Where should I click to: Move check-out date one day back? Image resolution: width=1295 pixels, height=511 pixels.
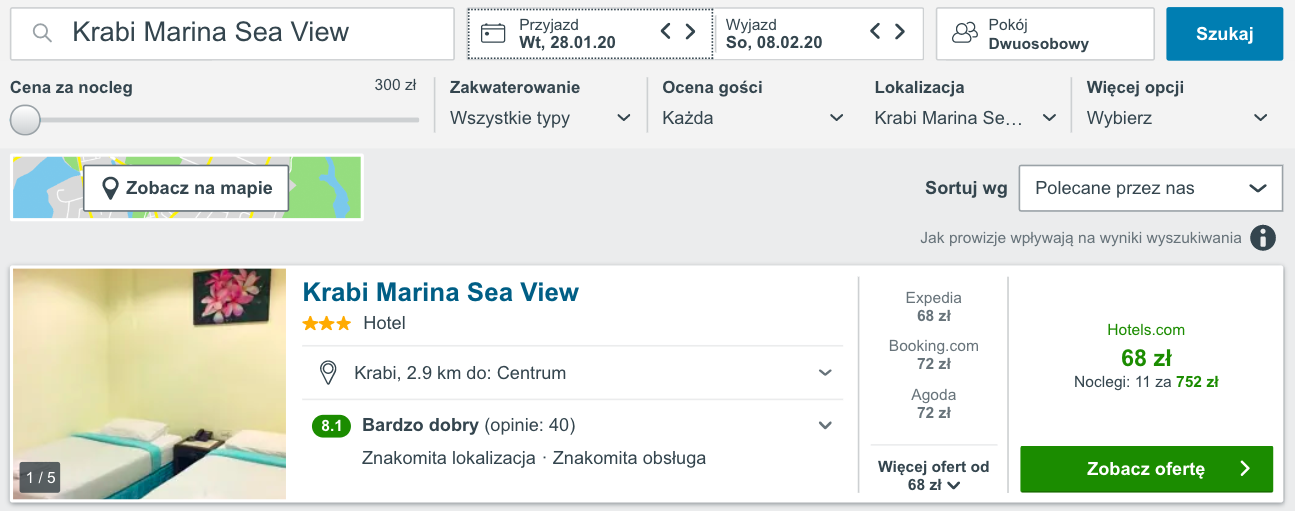(875, 32)
